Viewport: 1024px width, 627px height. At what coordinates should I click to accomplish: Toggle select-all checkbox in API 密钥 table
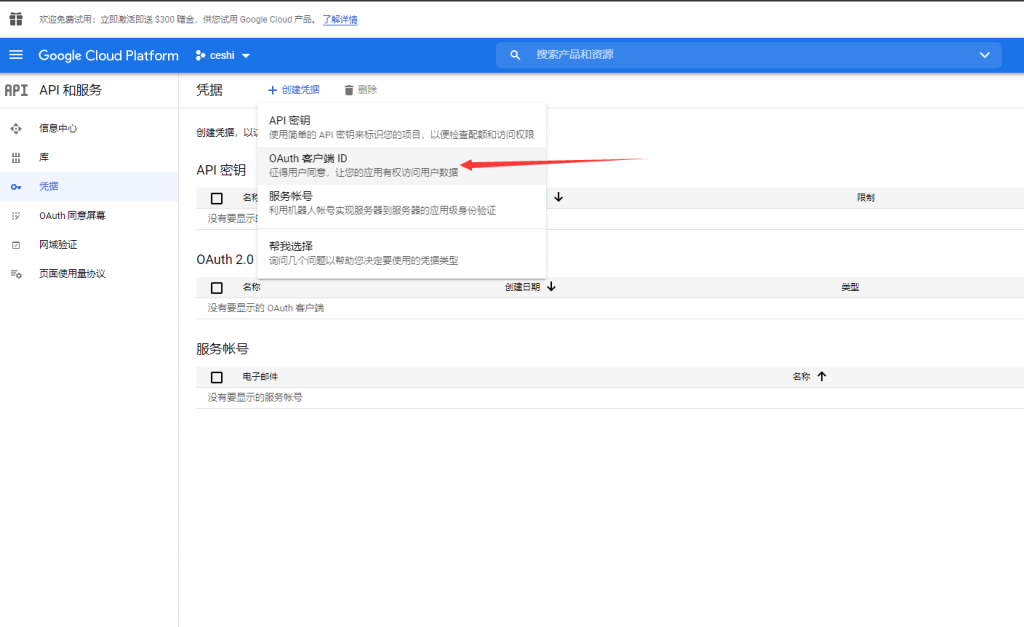(x=217, y=198)
